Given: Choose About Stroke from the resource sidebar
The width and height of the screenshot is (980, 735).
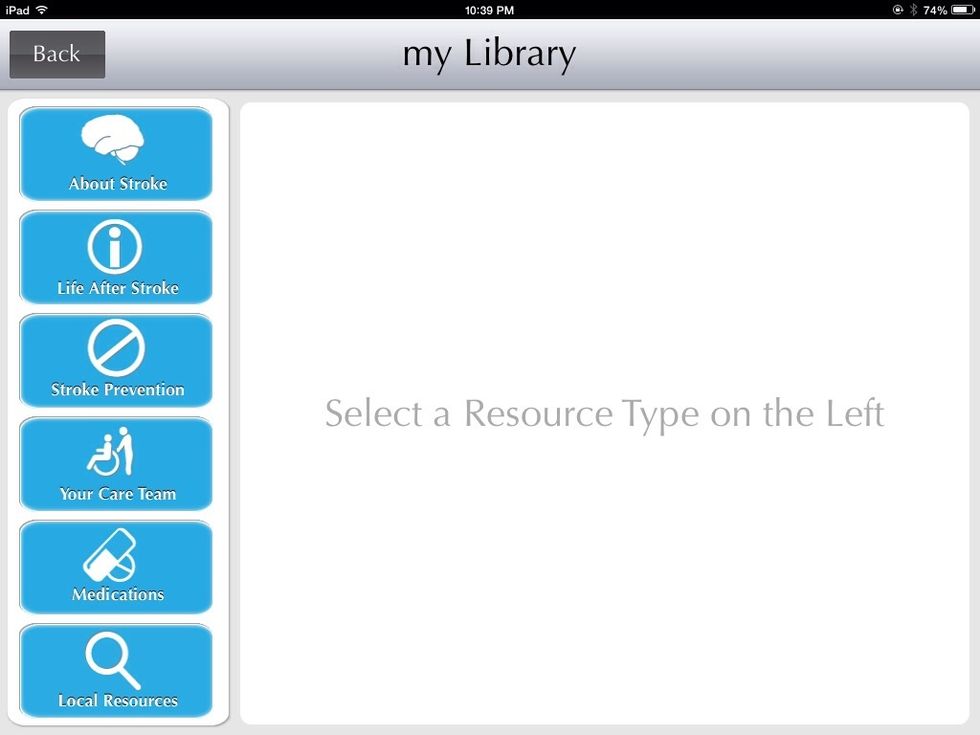Looking at the screenshot, I should point(115,155).
